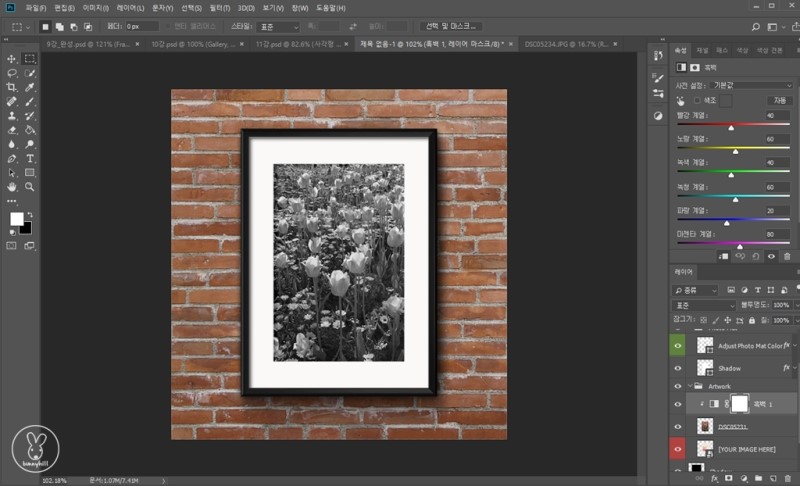Select the Move tool
The width and height of the screenshot is (800, 486).
pyautogui.click(x=12, y=59)
